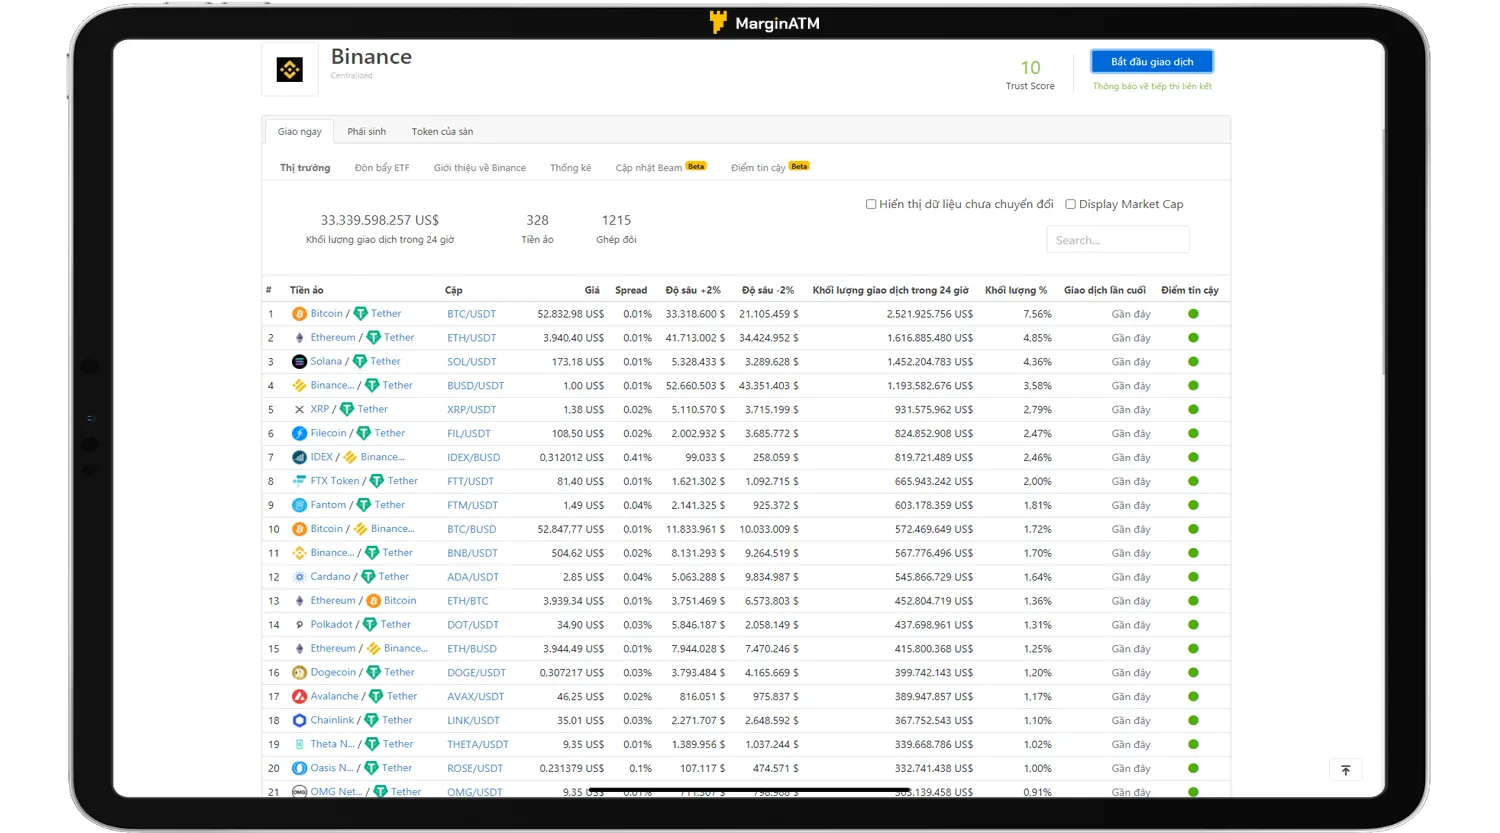This screenshot has height=833, width=1500.
Task: Click the green trust dot for BTC/USDT
Action: tap(1193, 314)
